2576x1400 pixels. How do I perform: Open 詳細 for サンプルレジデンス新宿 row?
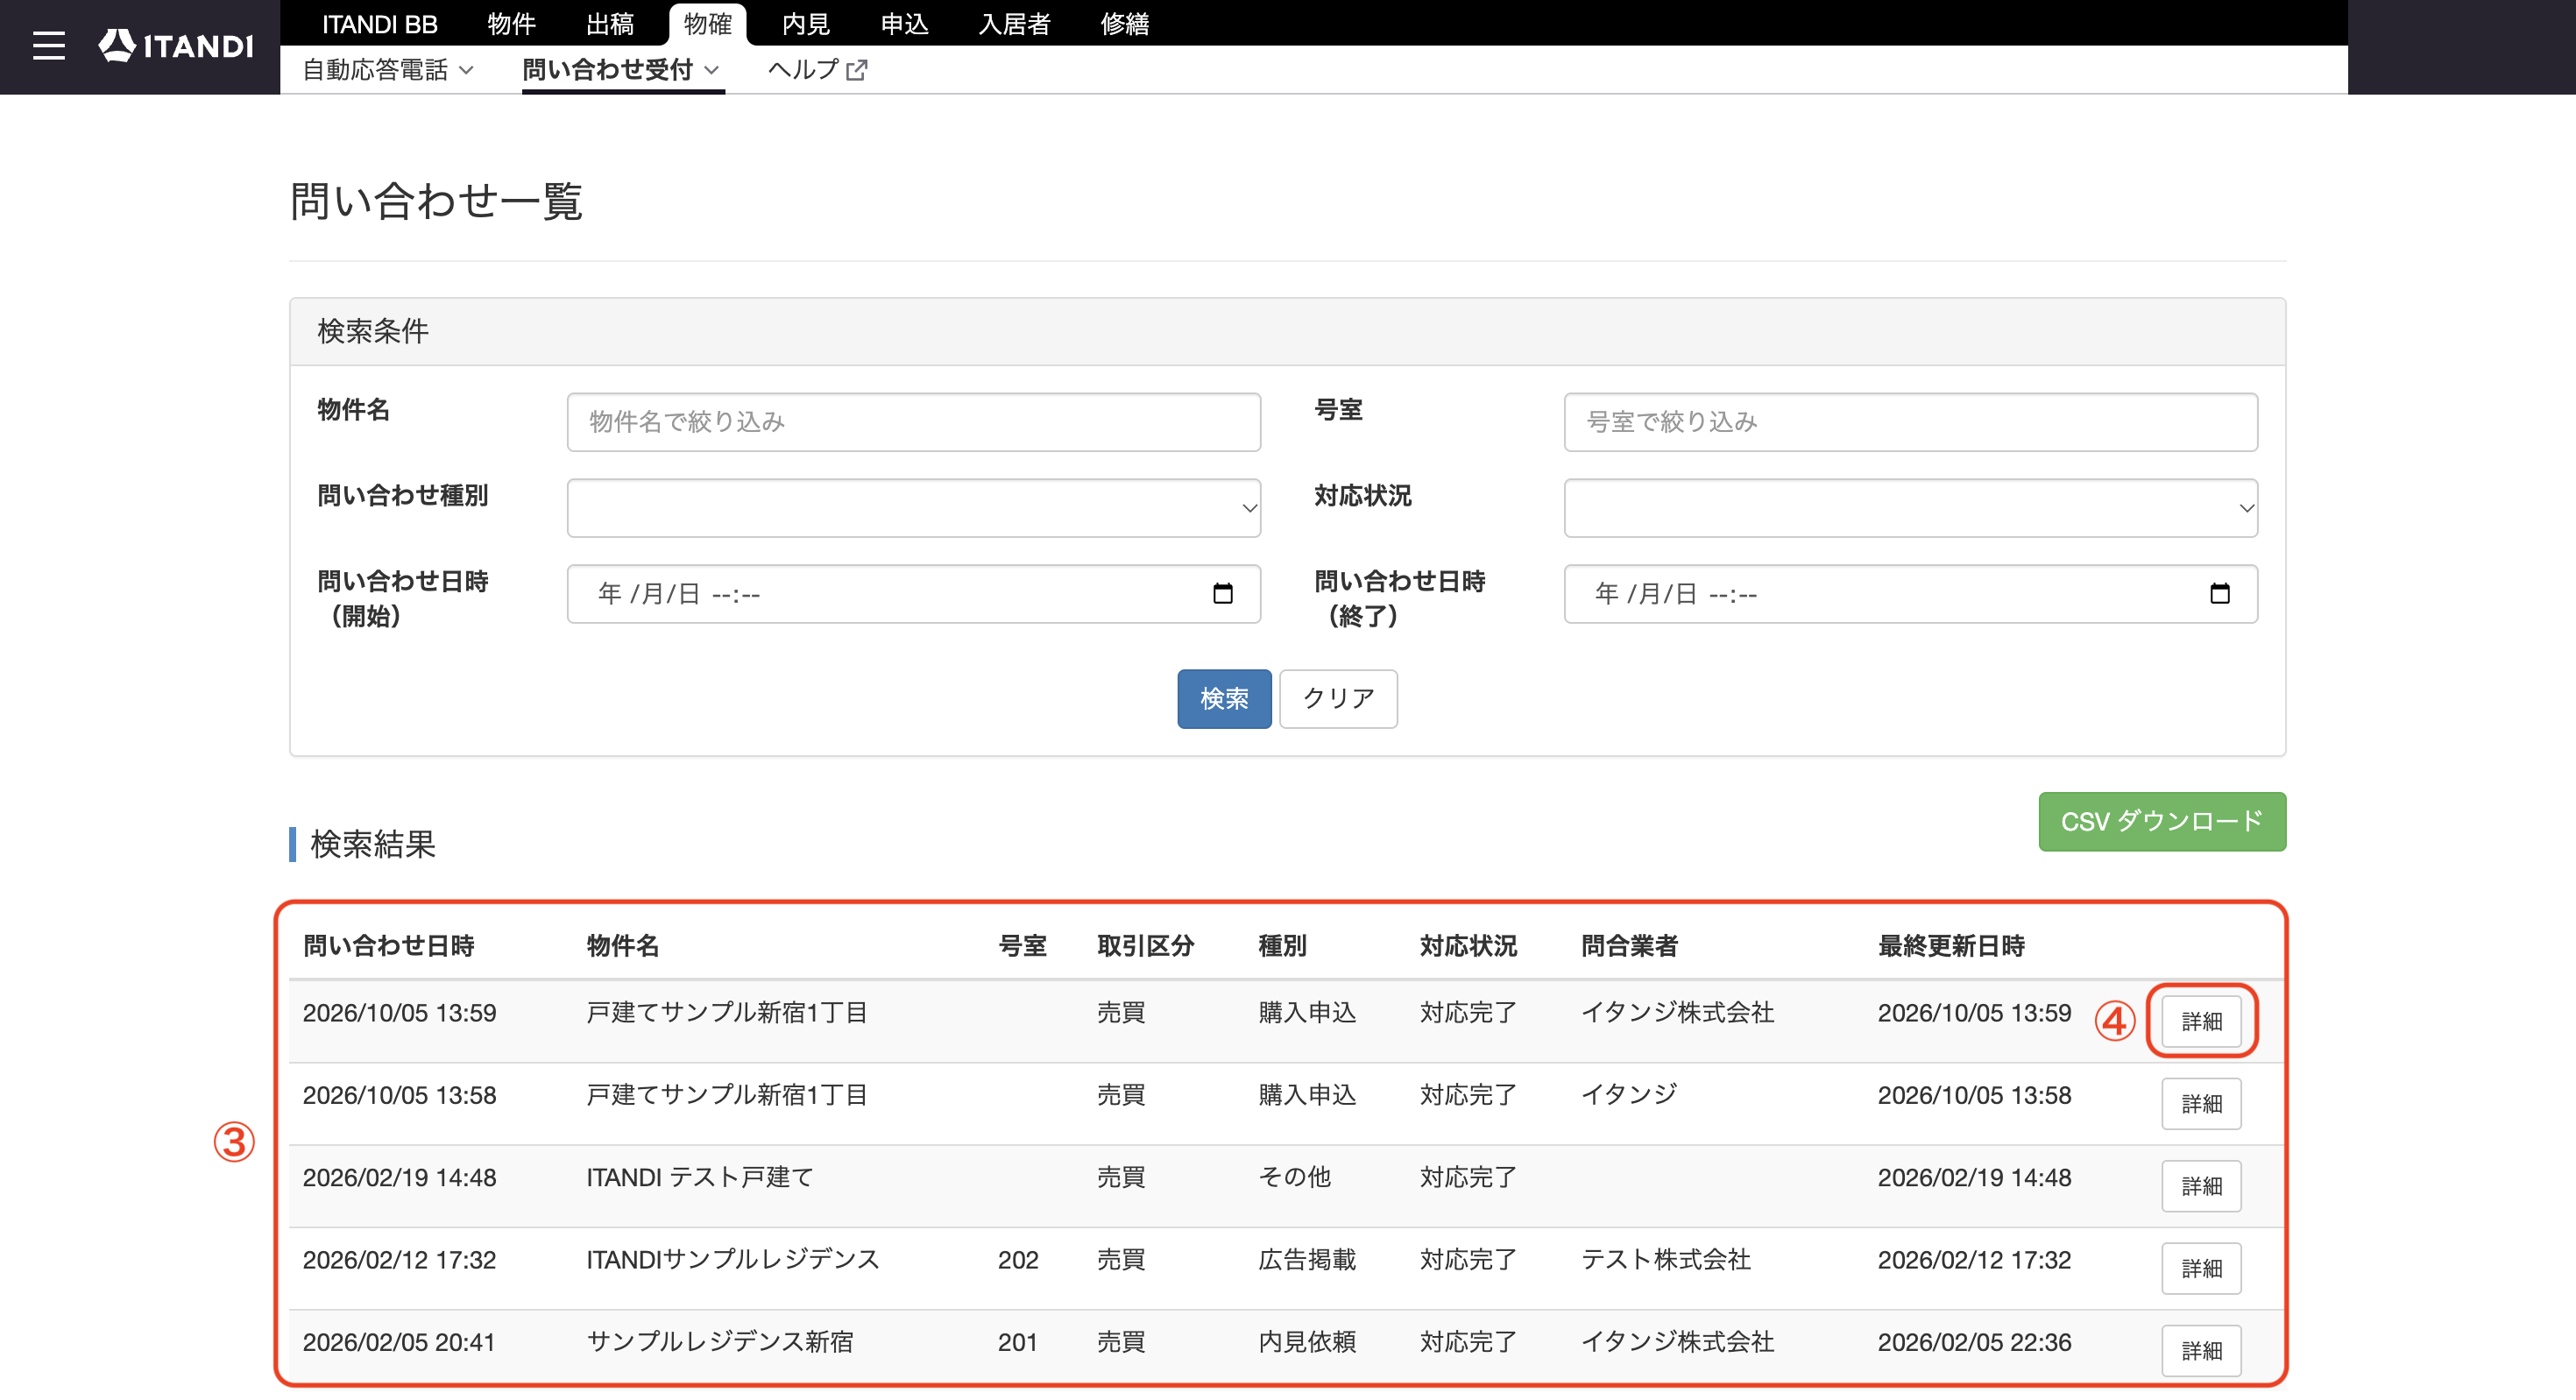tap(2201, 1351)
